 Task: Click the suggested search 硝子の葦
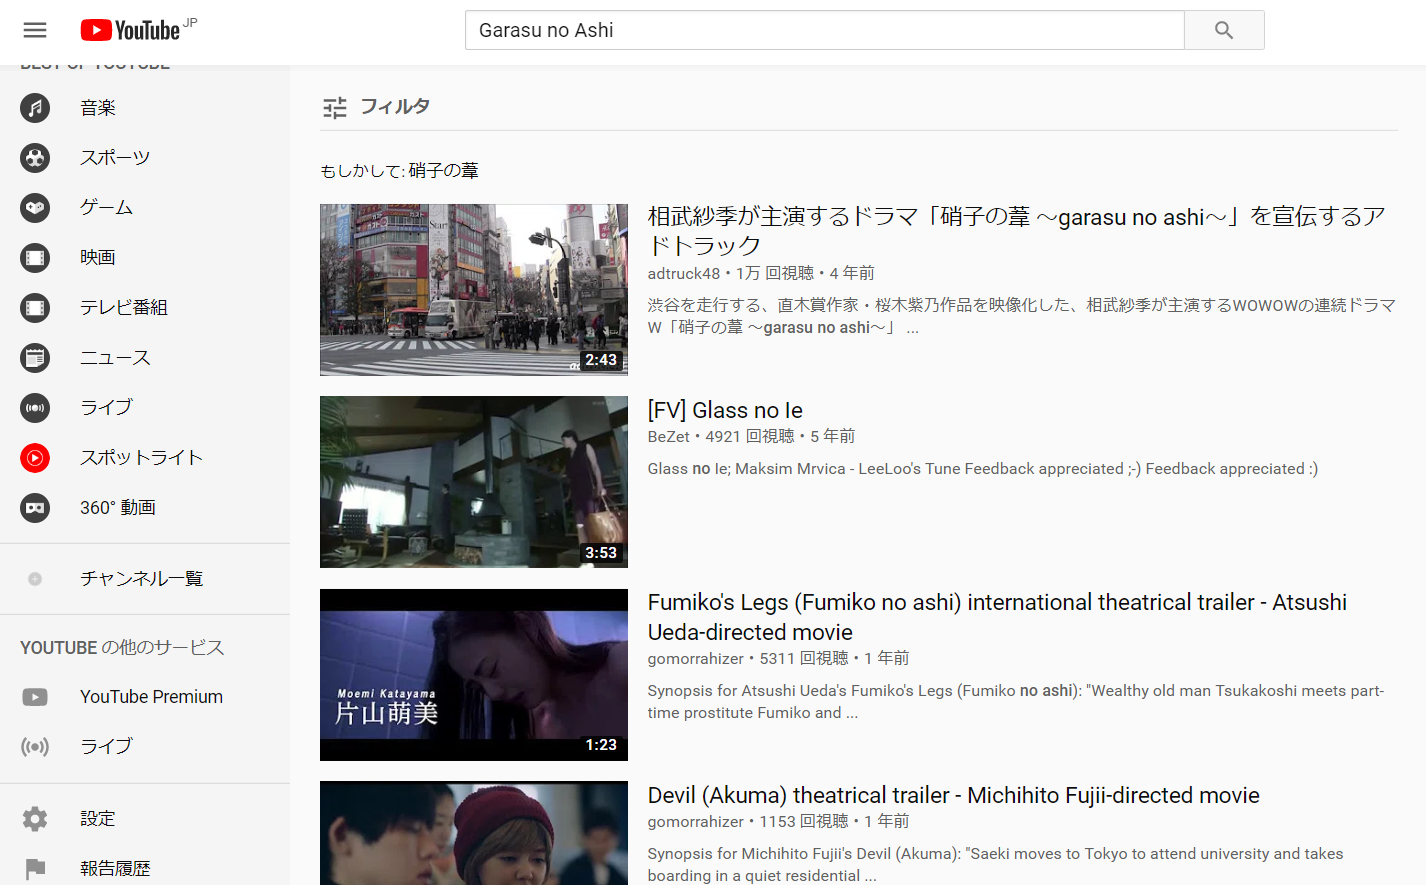[x=443, y=171]
